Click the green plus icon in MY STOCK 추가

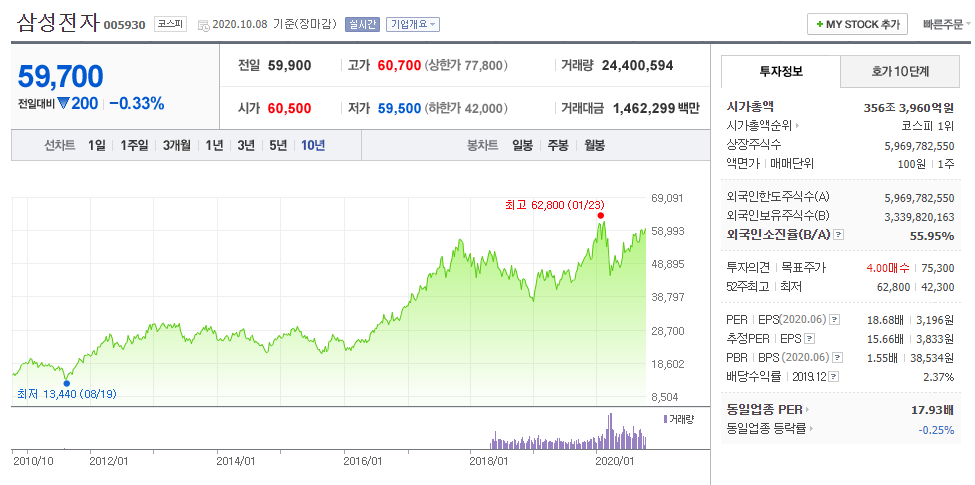tap(820, 25)
